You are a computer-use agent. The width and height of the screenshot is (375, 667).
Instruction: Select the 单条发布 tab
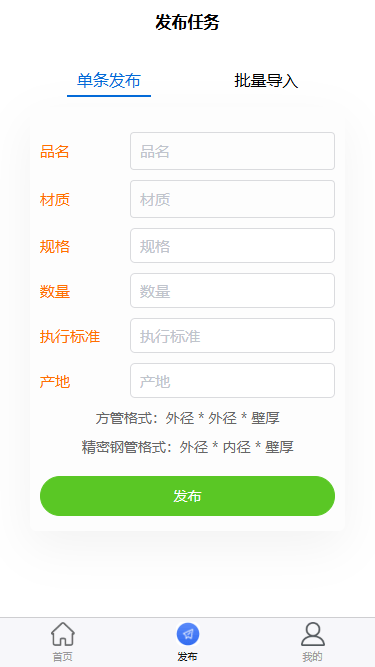[x=109, y=80]
